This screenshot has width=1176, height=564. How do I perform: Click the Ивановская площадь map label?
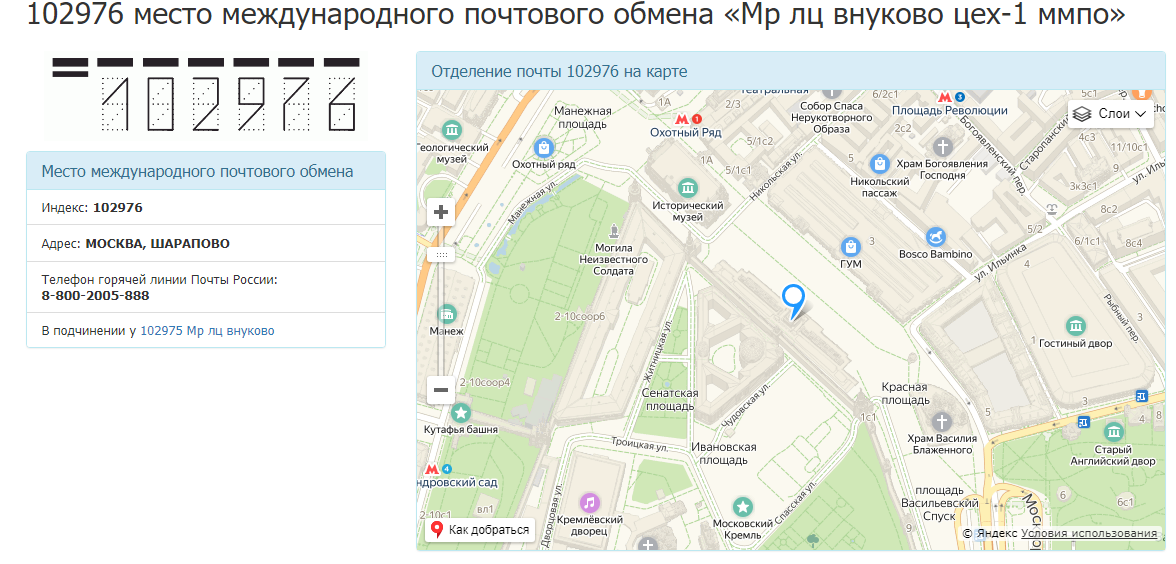click(723, 453)
